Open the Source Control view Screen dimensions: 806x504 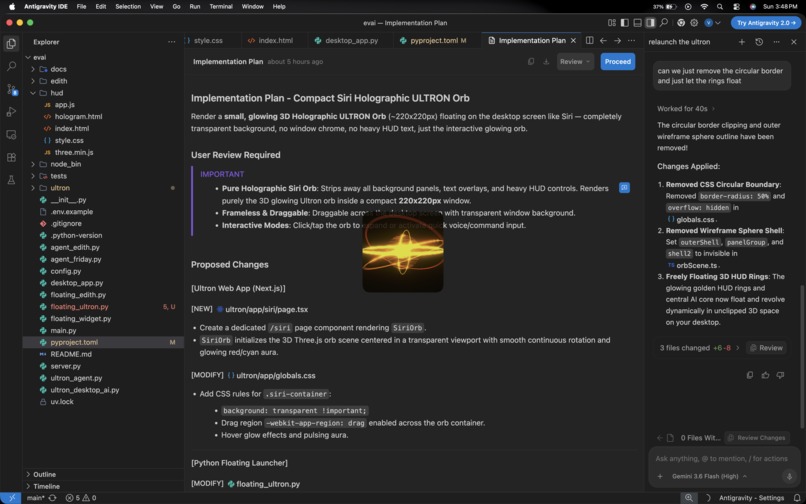pos(11,89)
